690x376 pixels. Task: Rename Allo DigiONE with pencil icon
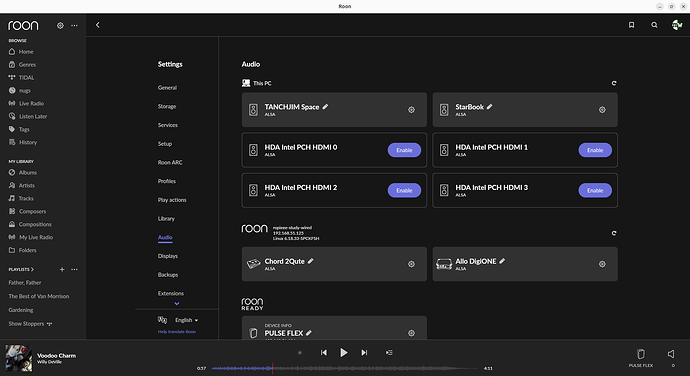[x=502, y=261]
